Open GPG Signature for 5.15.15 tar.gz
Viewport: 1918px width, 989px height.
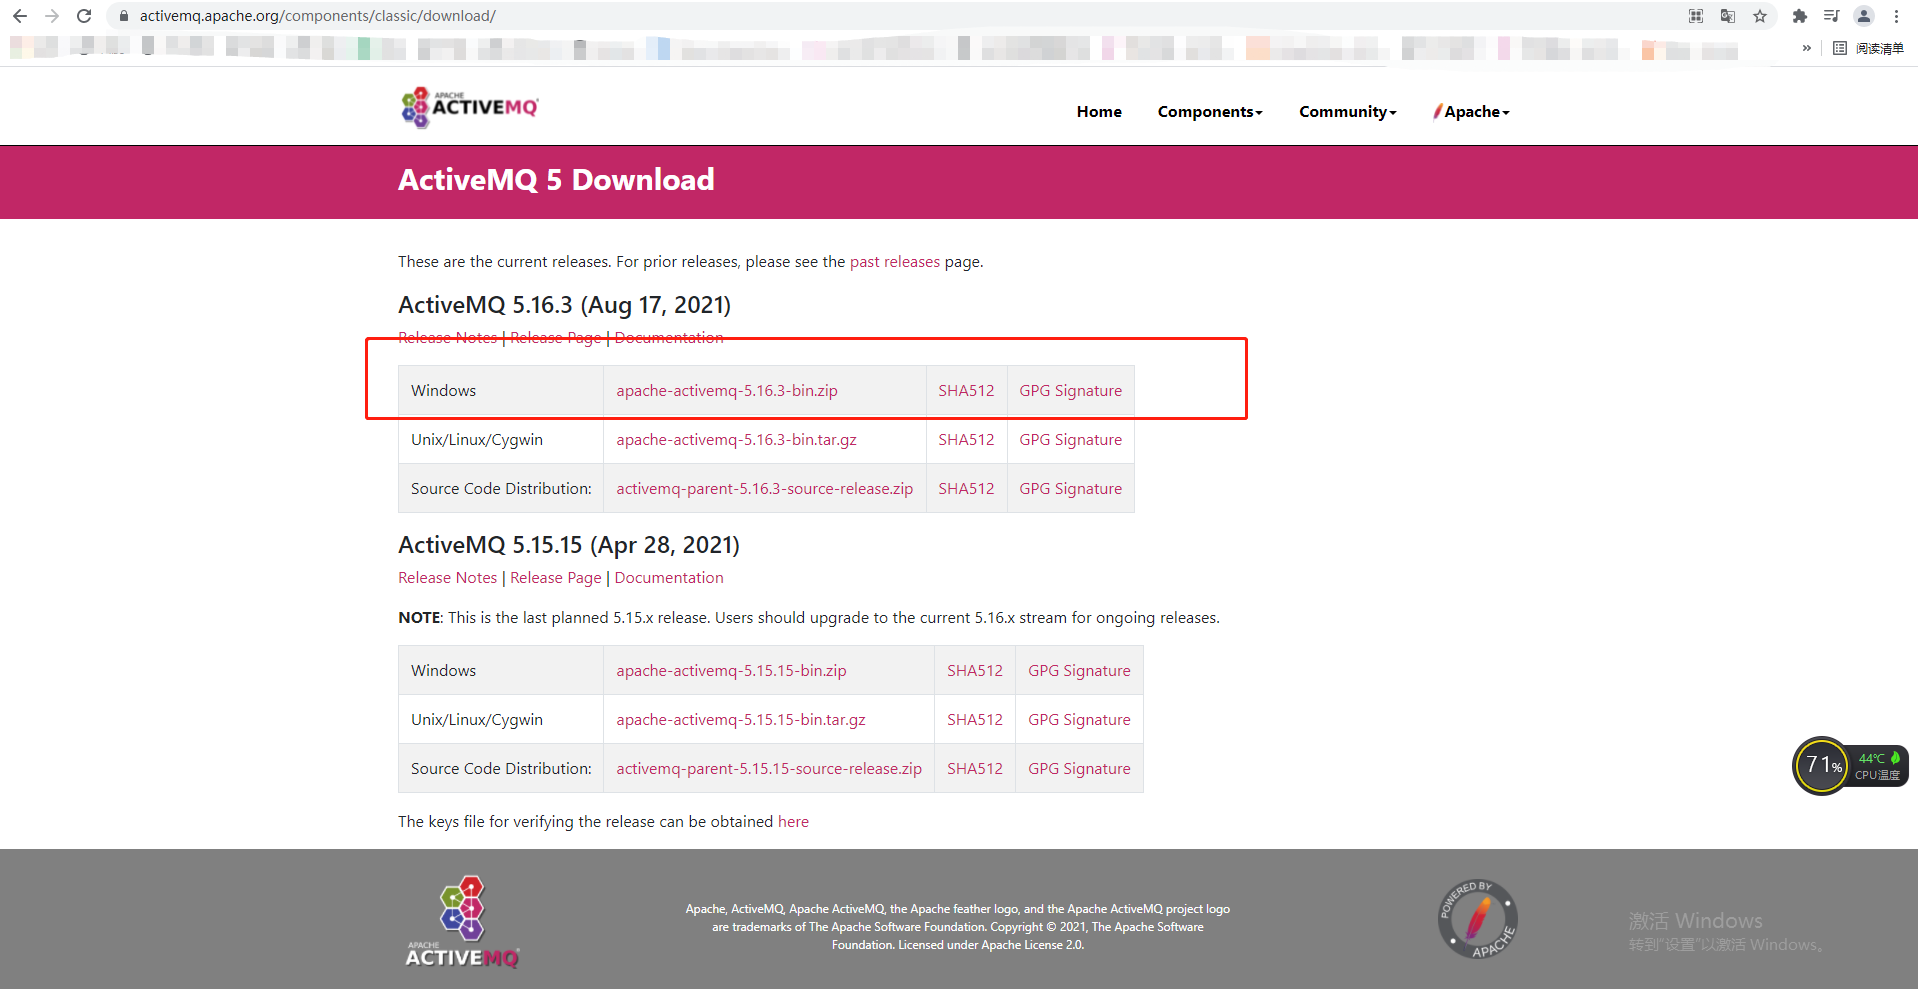[1080, 720]
